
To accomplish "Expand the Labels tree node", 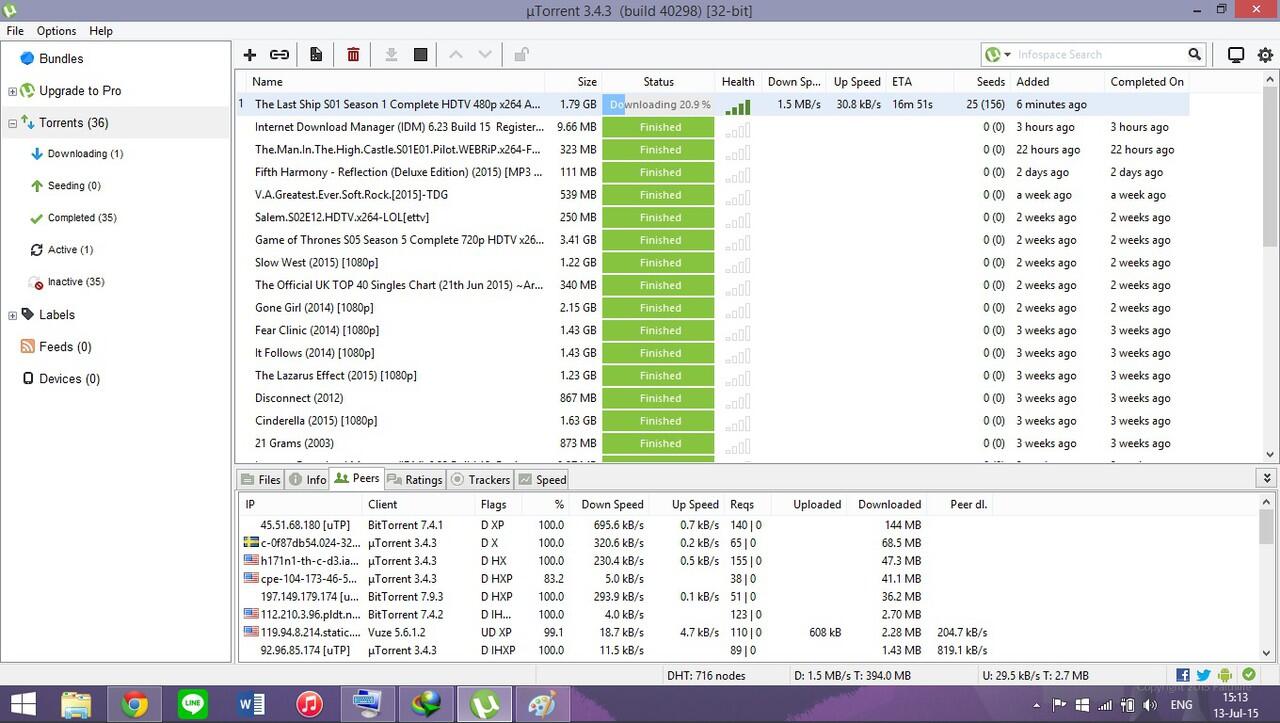I will tap(12, 315).
